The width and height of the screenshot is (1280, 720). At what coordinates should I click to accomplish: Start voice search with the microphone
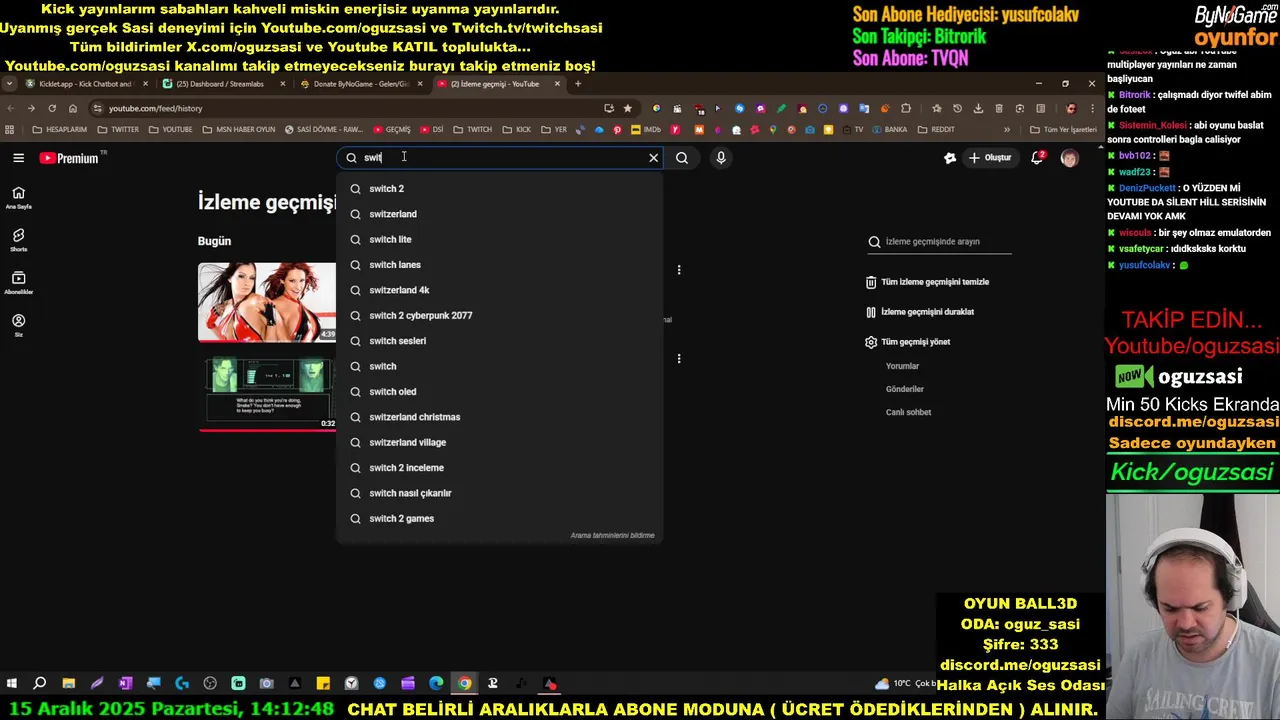tap(721, 158)
